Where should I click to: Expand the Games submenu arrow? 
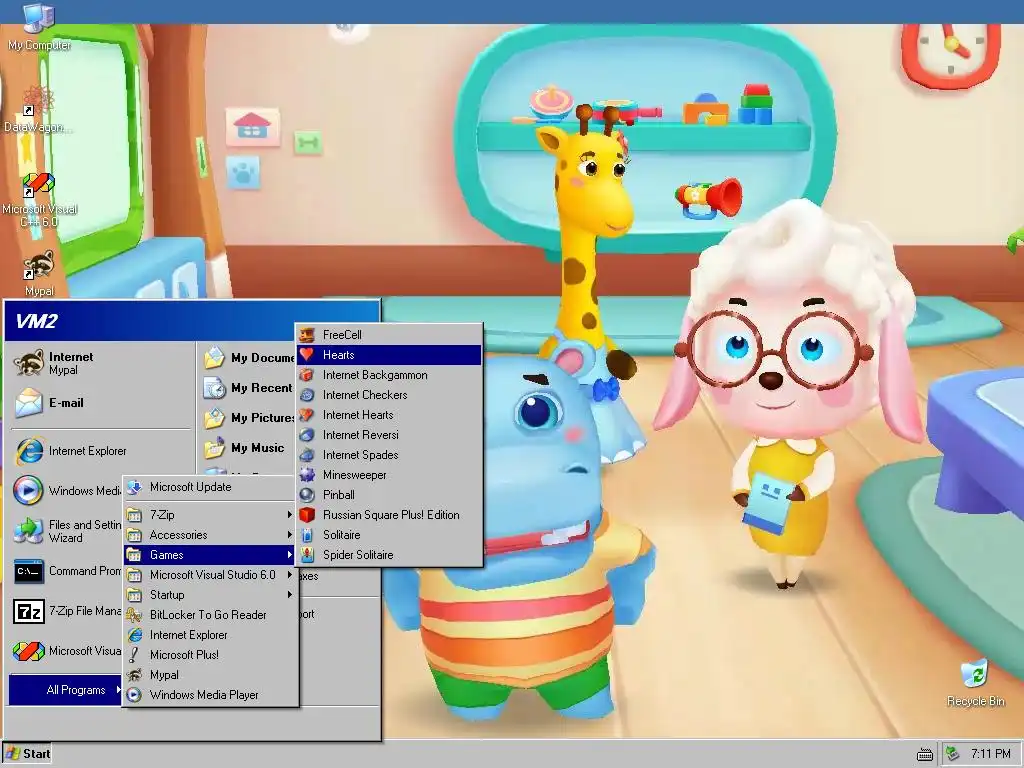[x=290, y=555]
